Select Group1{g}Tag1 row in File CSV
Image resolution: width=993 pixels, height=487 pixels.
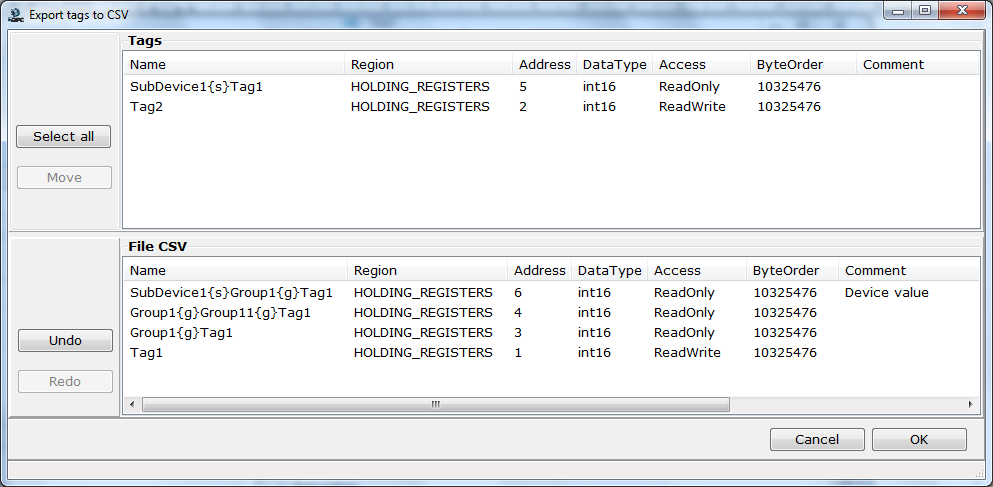tap(551, 333)
